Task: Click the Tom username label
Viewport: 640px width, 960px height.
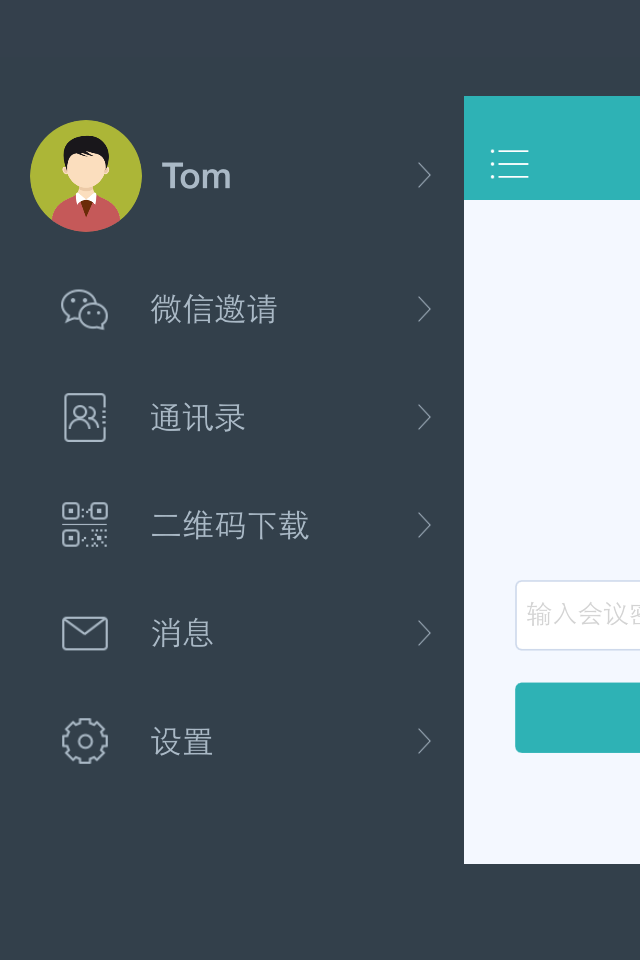Action: tap(197, 176)
